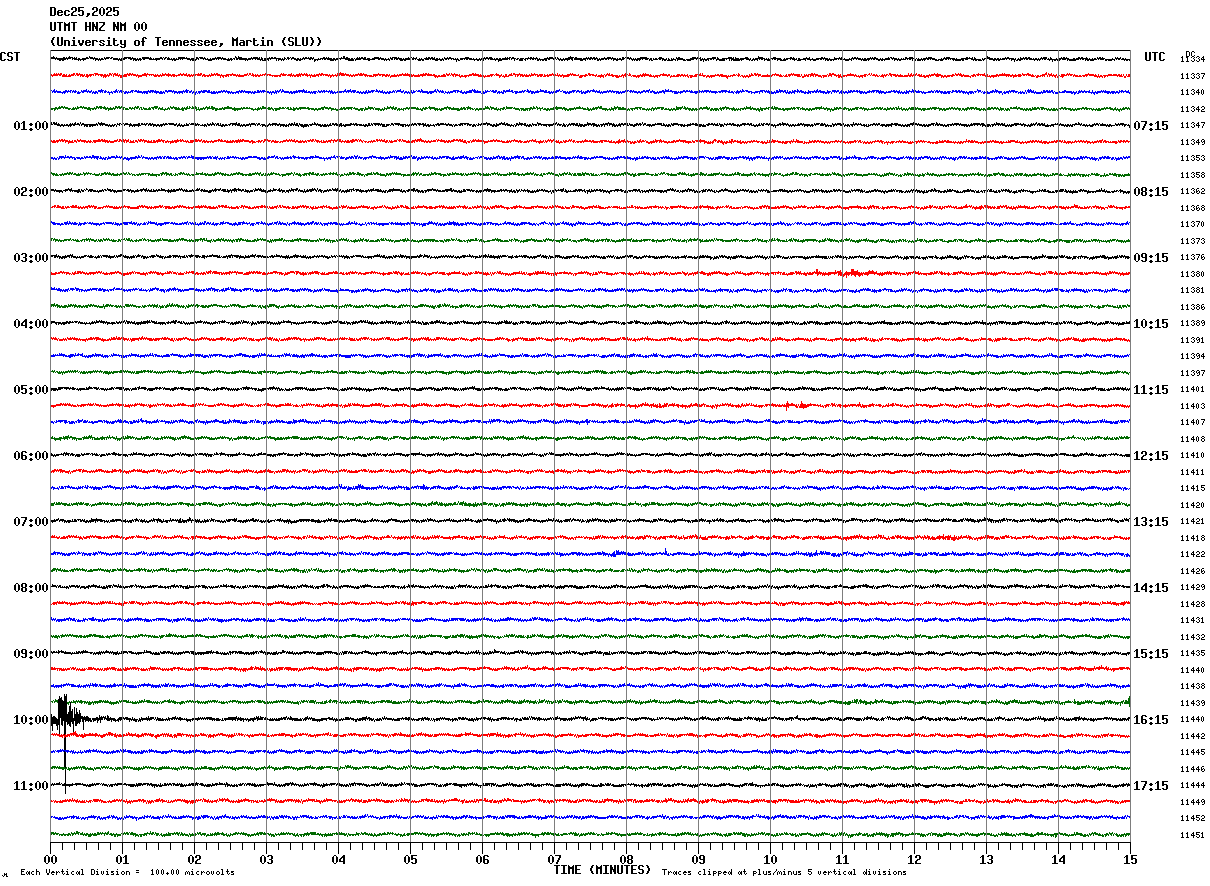The width and height of the screenshot is (1210, 886).
Task: Click the DC value 11376
Action: (1192, 258)
